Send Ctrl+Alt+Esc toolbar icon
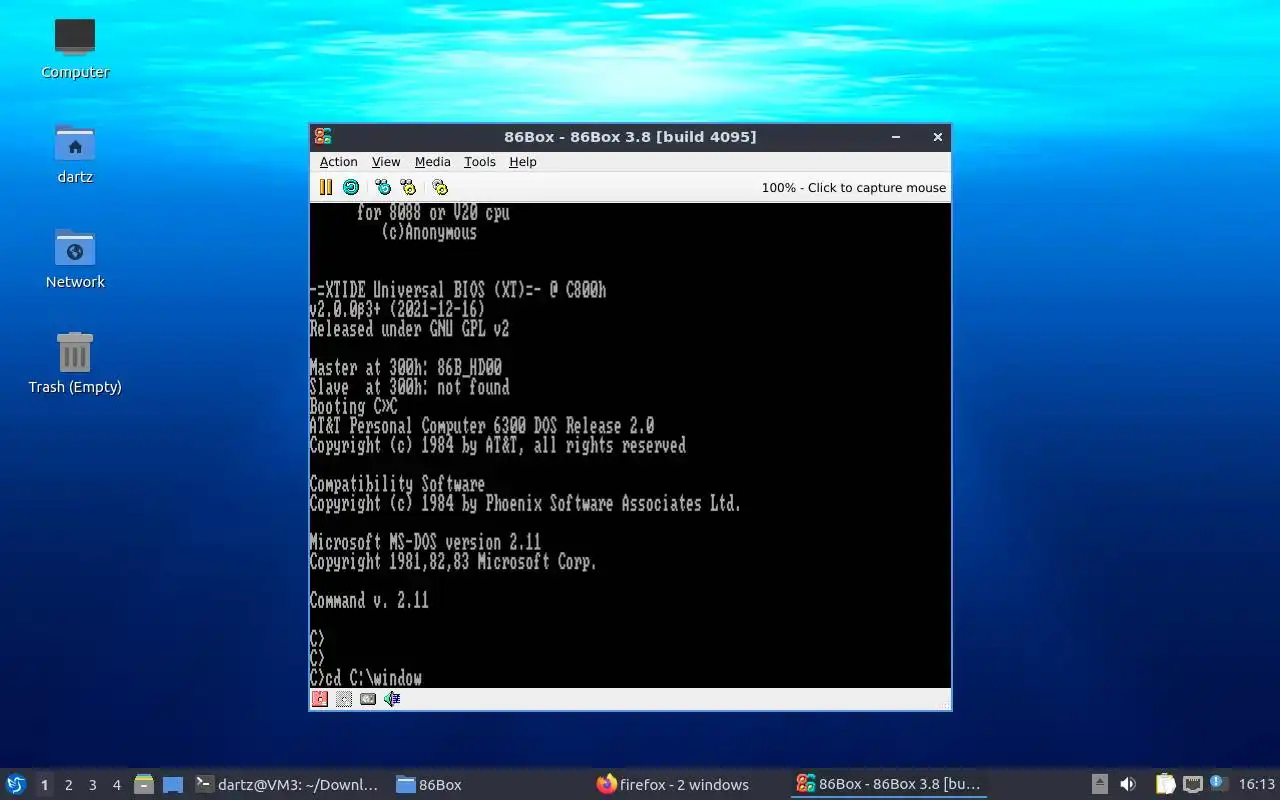This screenshot has height=800, width=1280. coord(408,187)
